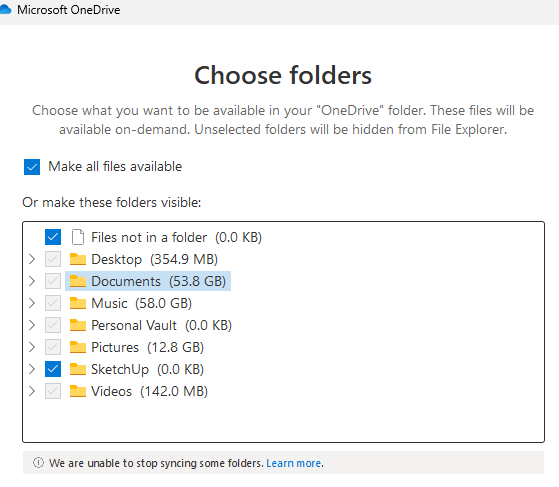This screenshot has height=487, width=559.
Task: Click the Make all files available label
Action: pyautogui.click(x=115, y=166)
